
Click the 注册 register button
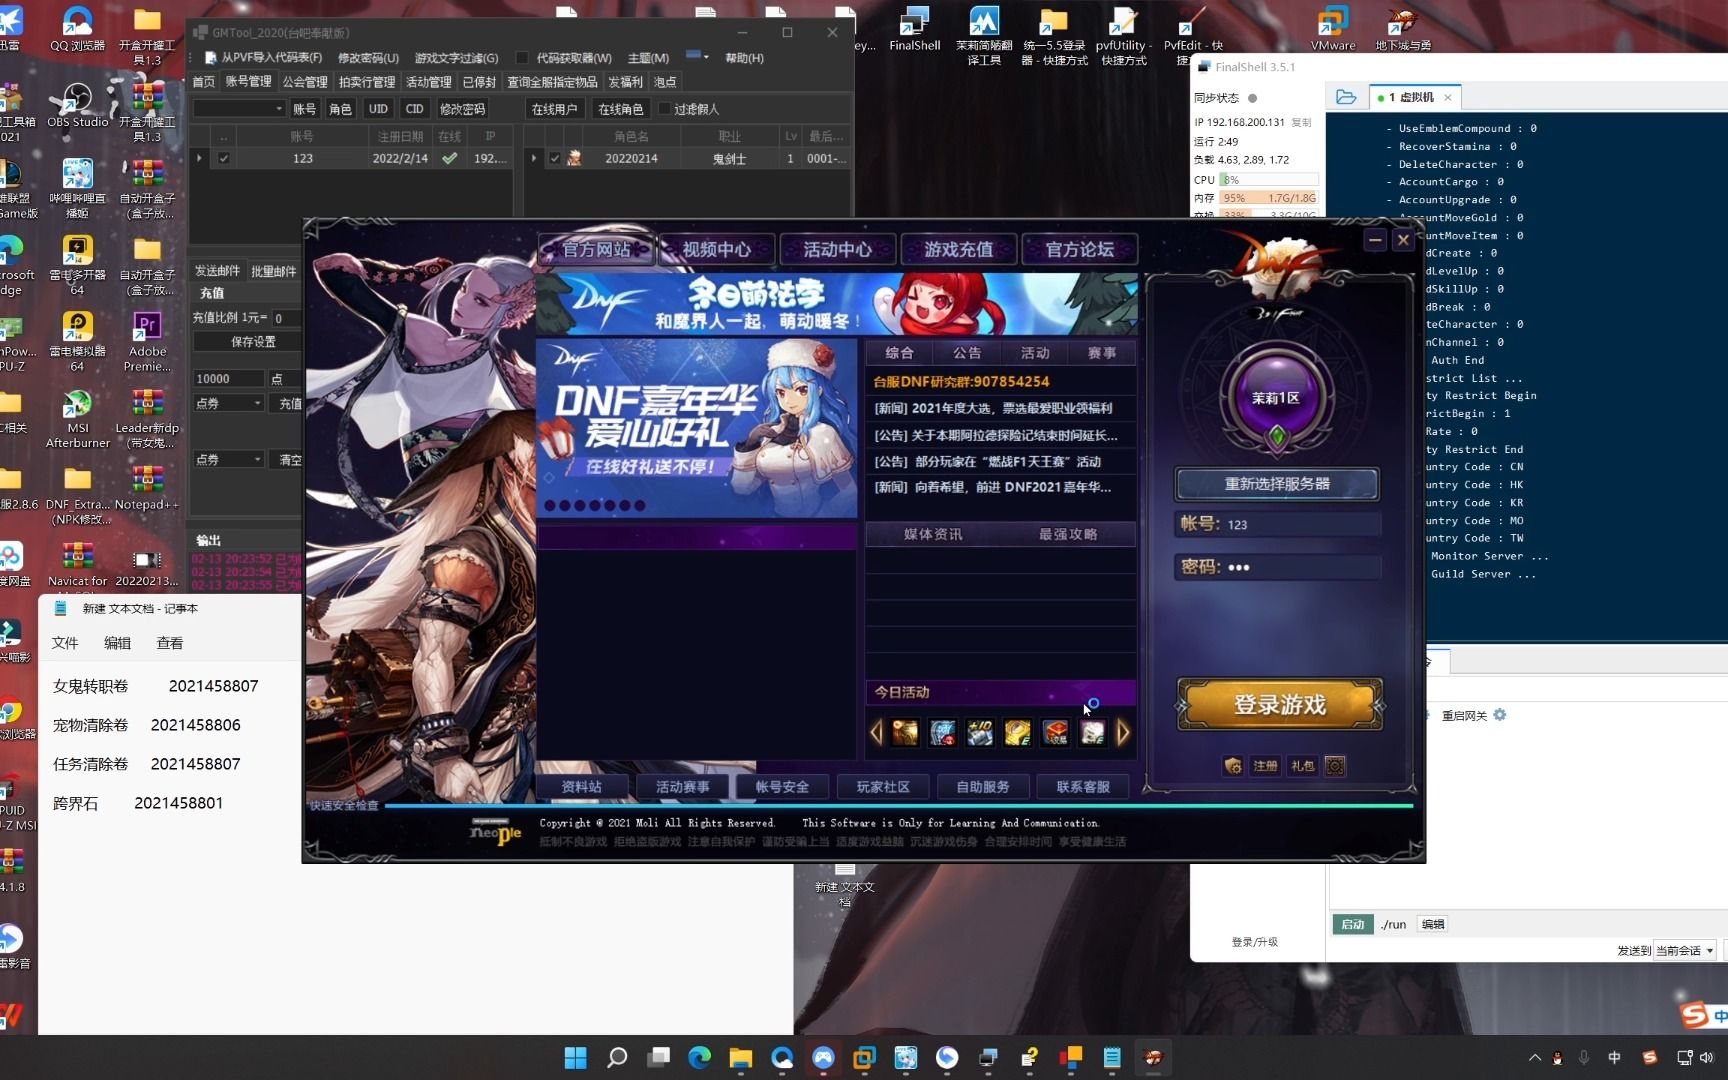click(x=1265, y=766)
